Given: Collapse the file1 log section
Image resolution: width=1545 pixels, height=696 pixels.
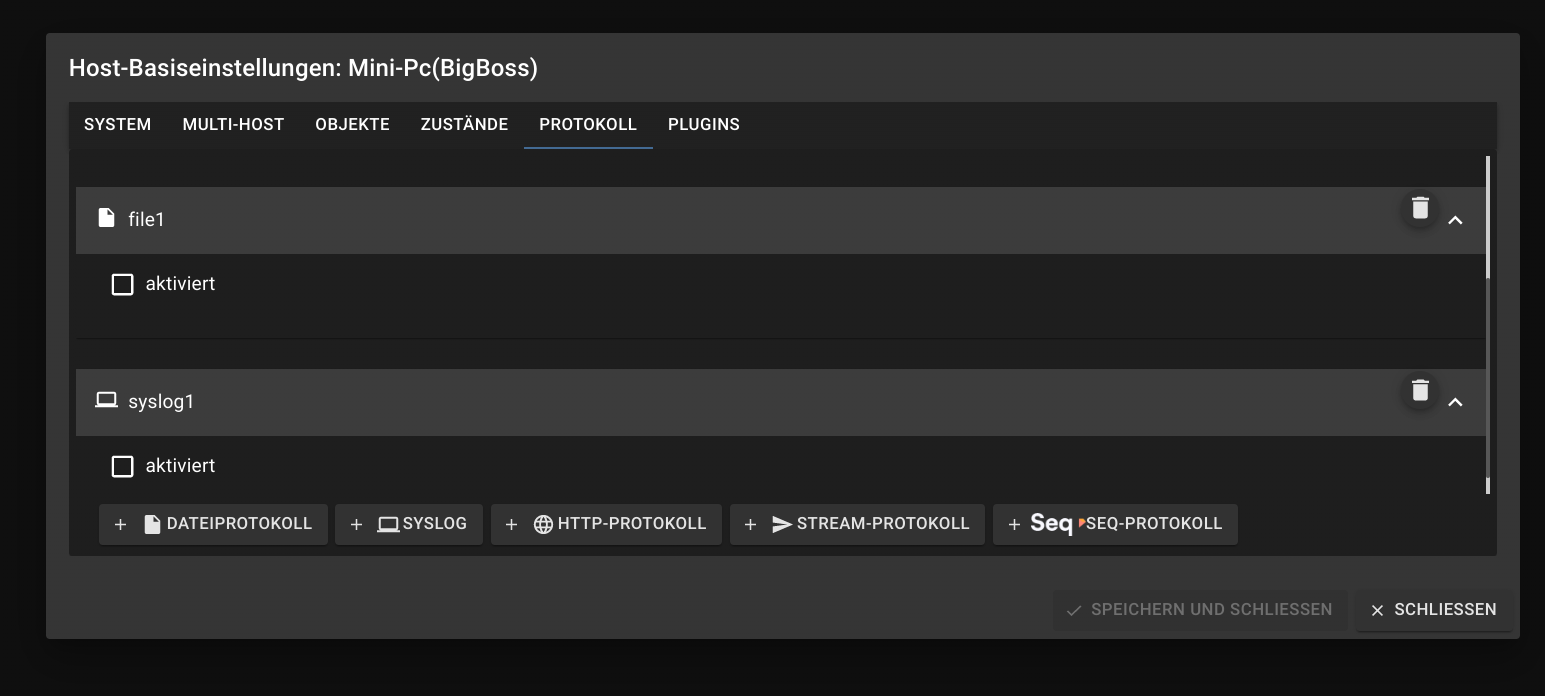Looking at the screenshot, I should (1456, 220).
